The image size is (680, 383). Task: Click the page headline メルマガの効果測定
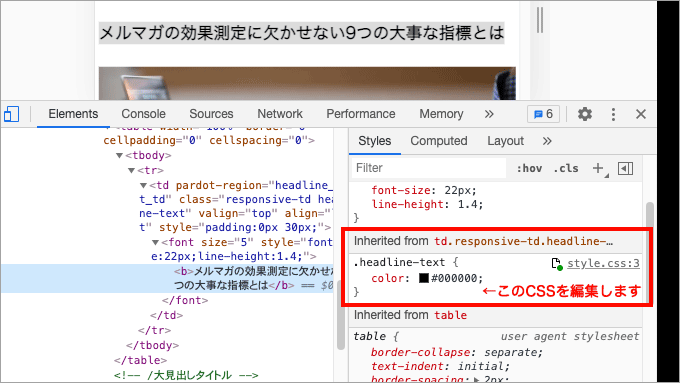302,33
